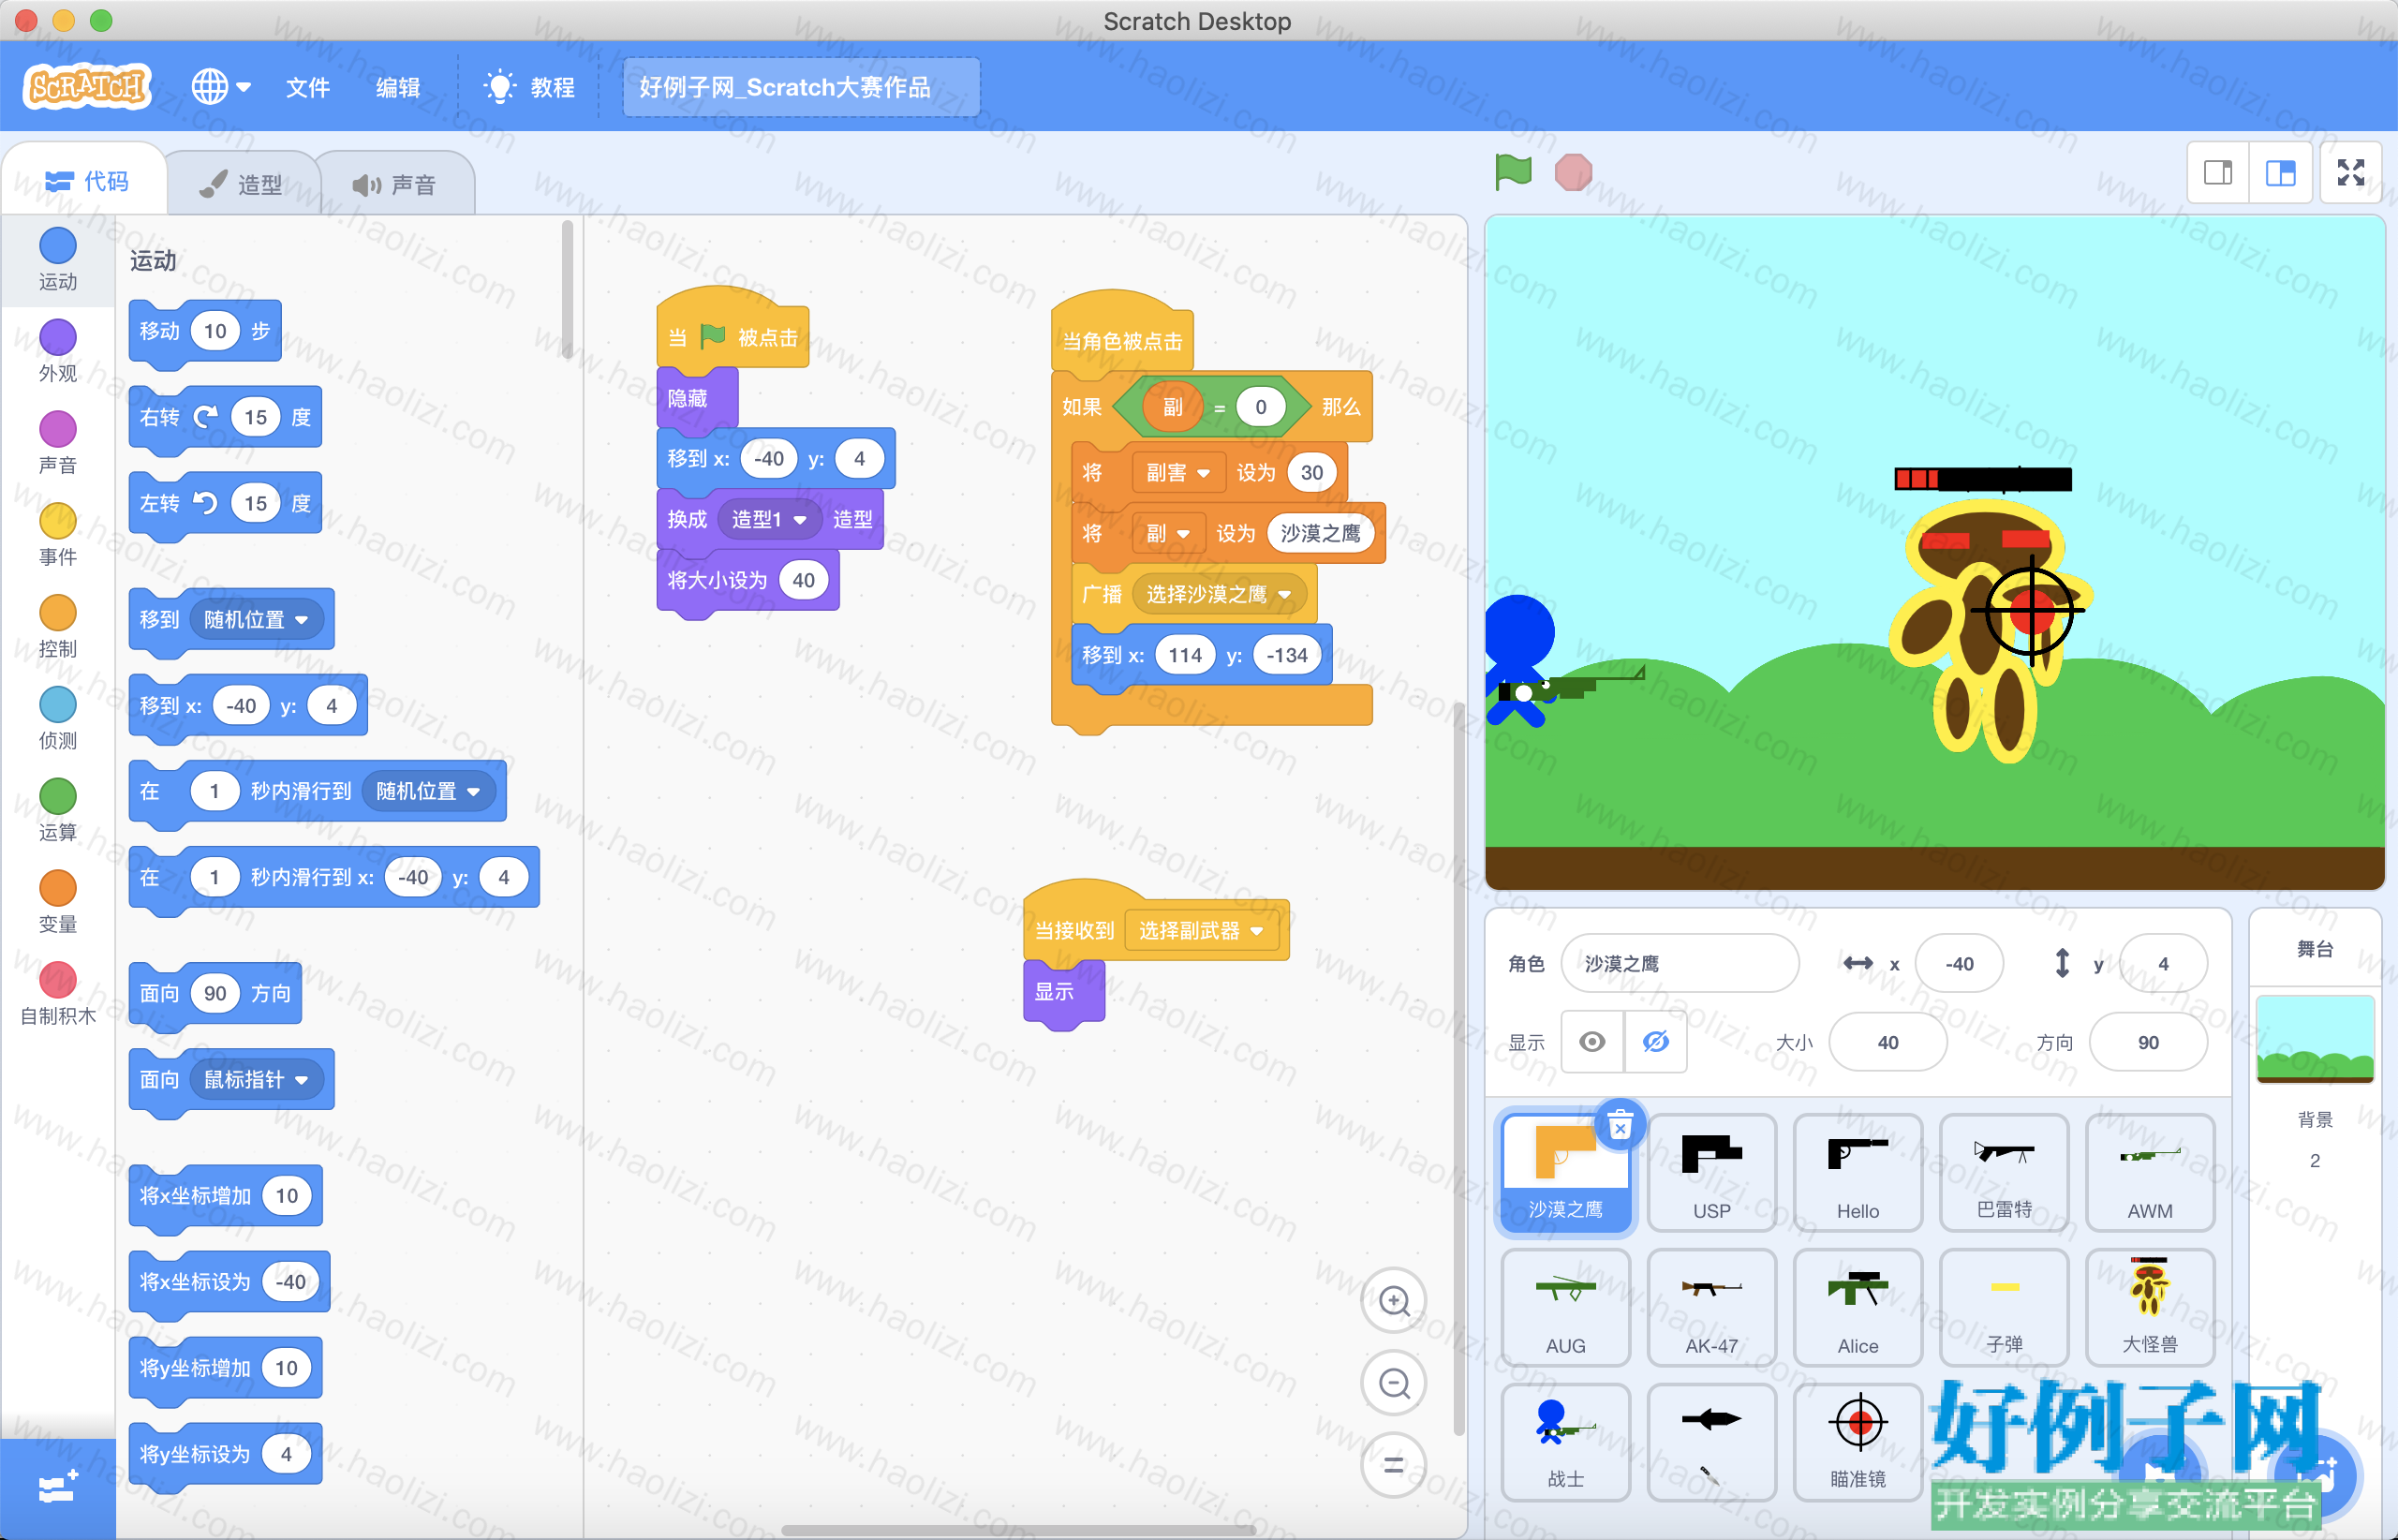Viewport: 2398px width, 1540px height.
Task: Open the 编辑 menu
Action: pyautogui.click(x=397, y=87)
